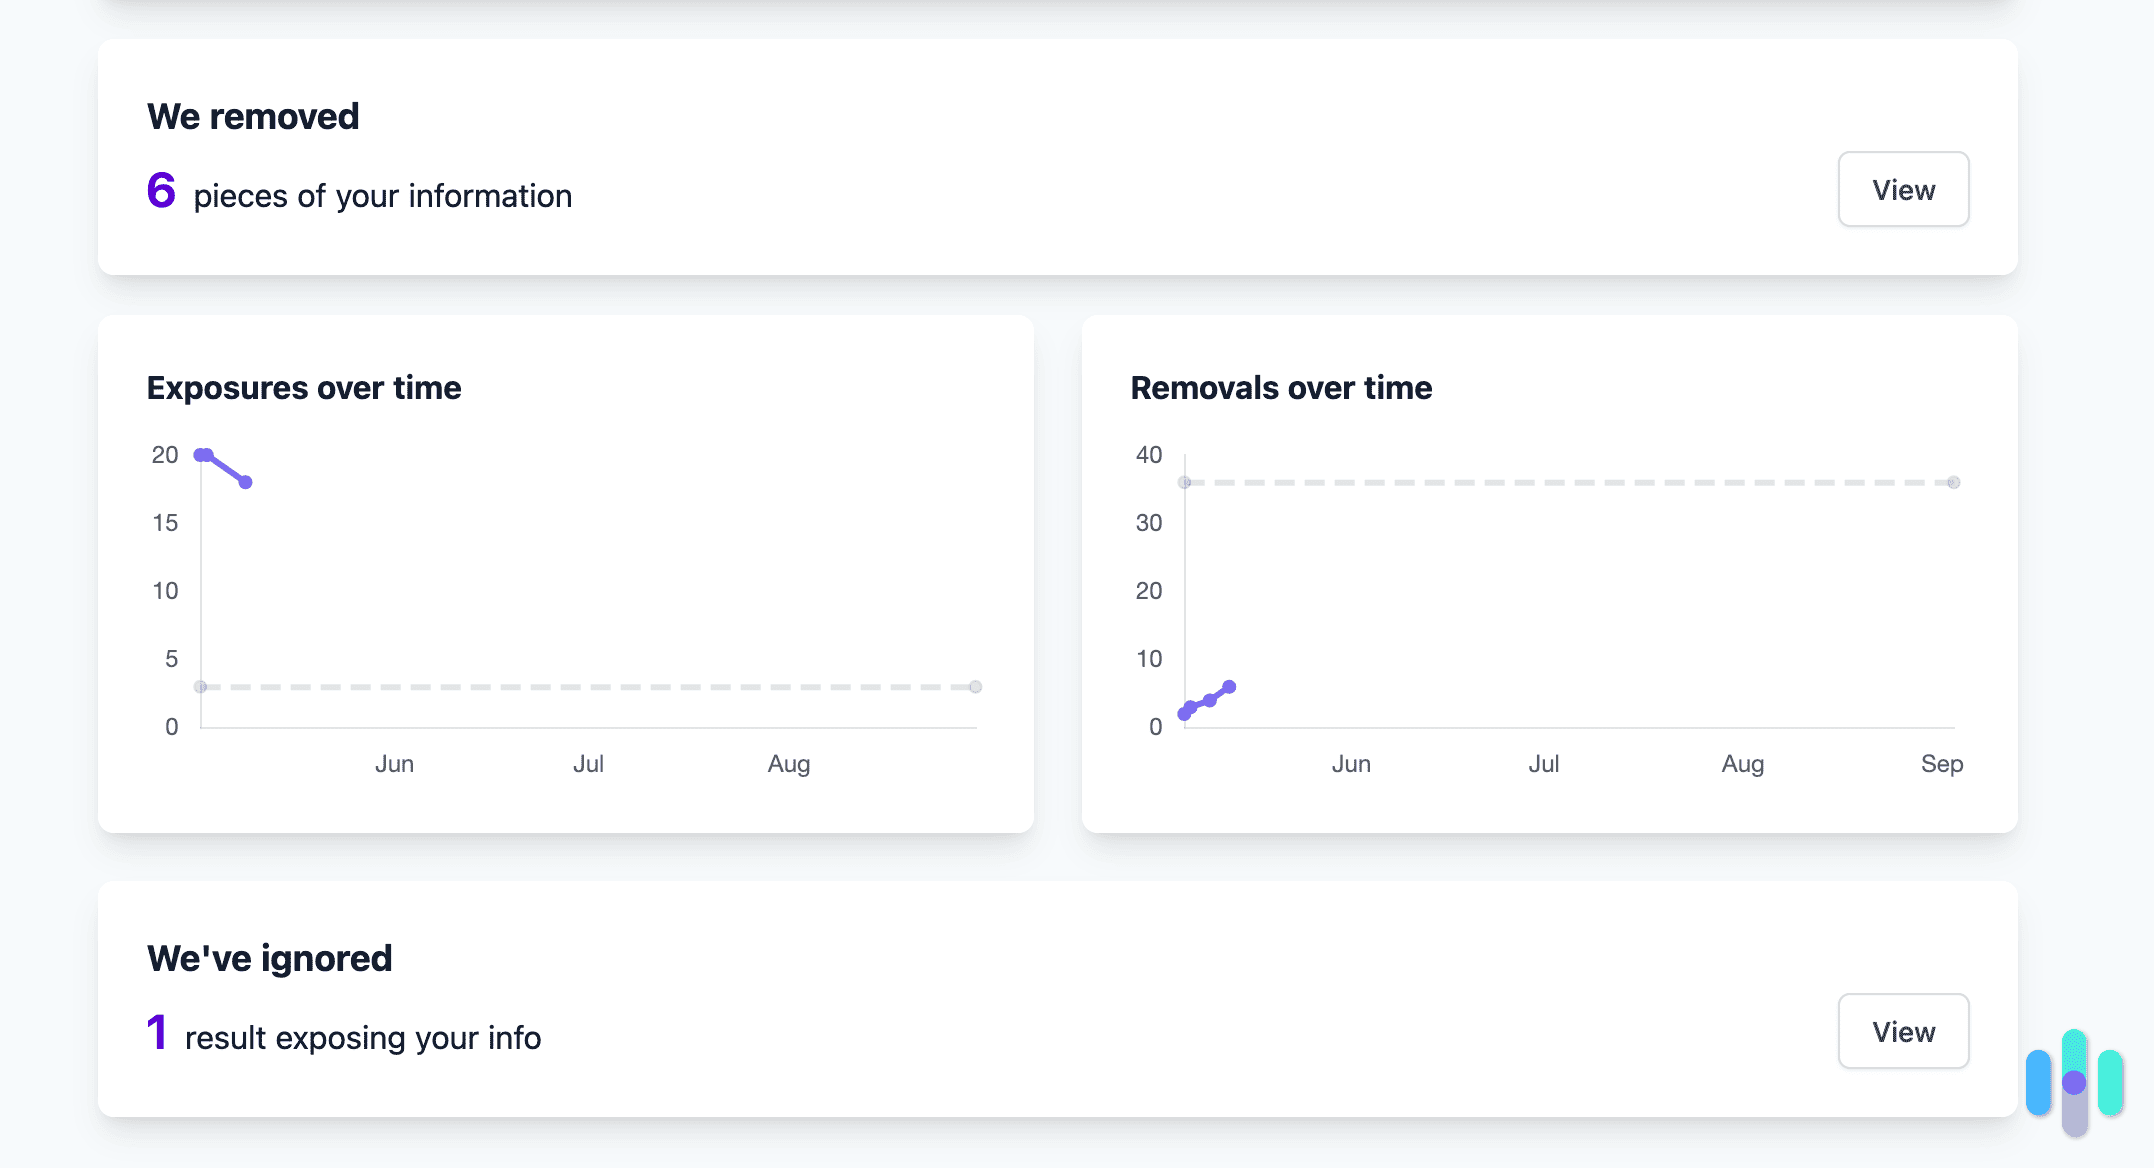Click View button in We removed card
Image resolution: width=2154 pixels, height=1168 pixels.
pyautogui.click(x=1902, y=190)
